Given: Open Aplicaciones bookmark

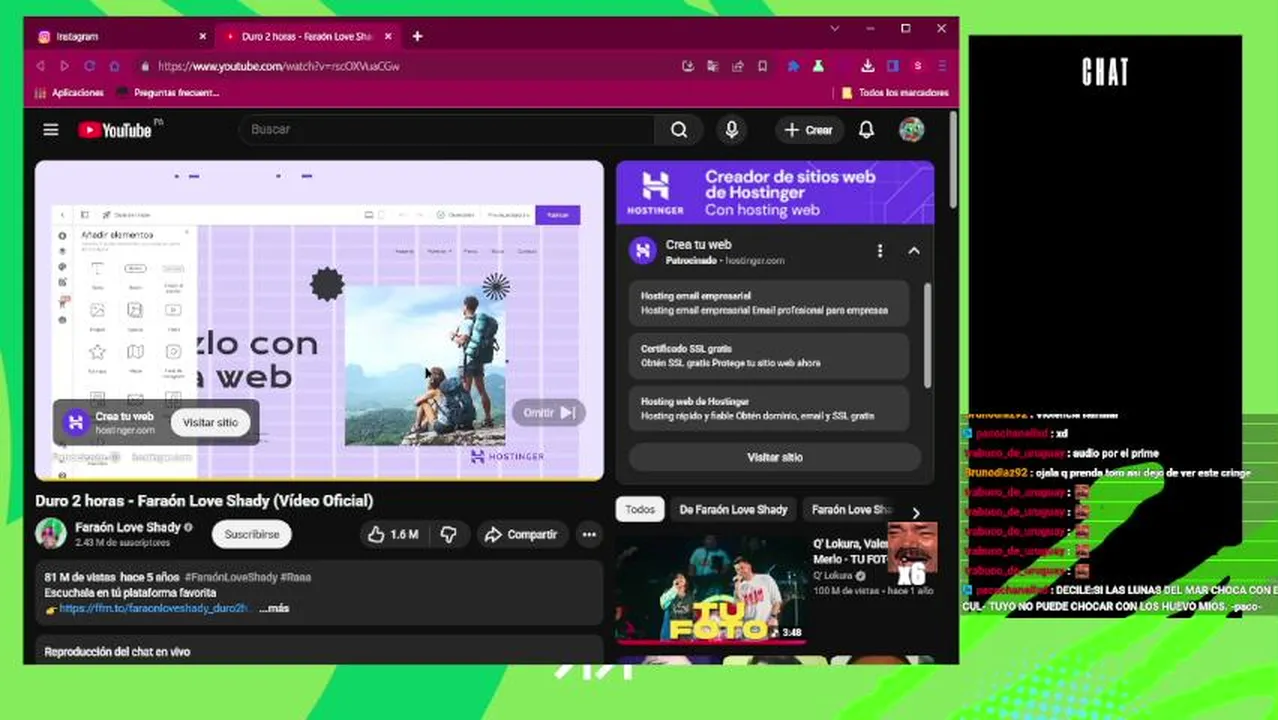Looking at the screenshot, I should [70, 92].
